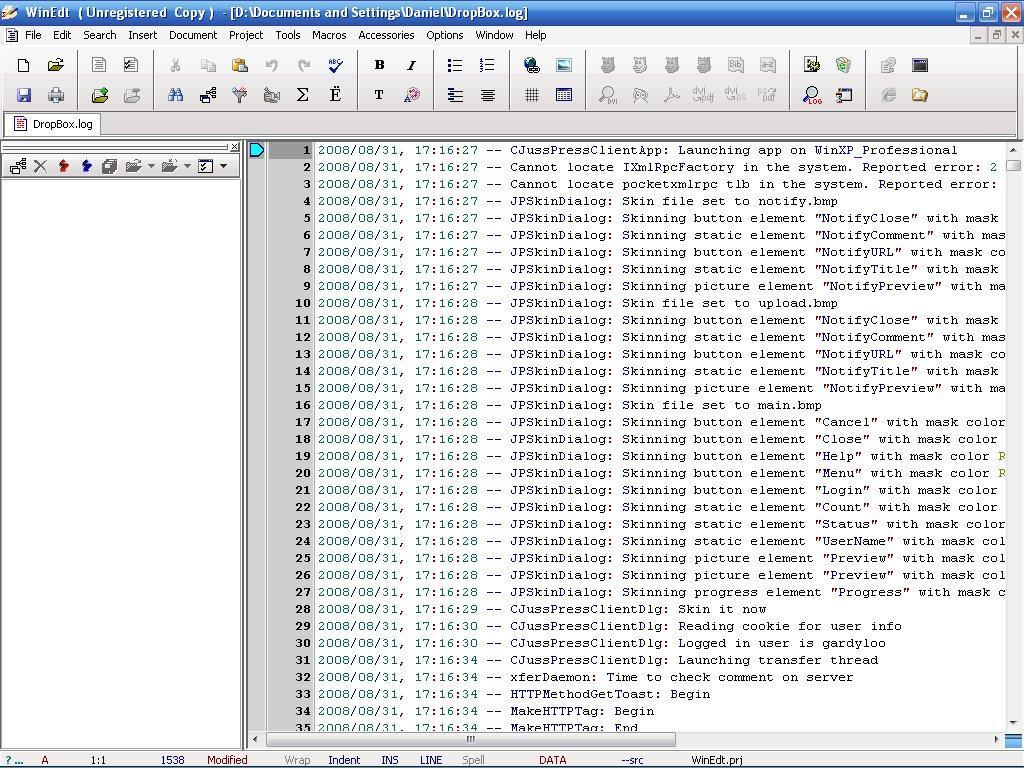The width and height of the screenshot is (1024, 768).
Task: Click the --src label in the status bar
Action: (x=632, y=760)
